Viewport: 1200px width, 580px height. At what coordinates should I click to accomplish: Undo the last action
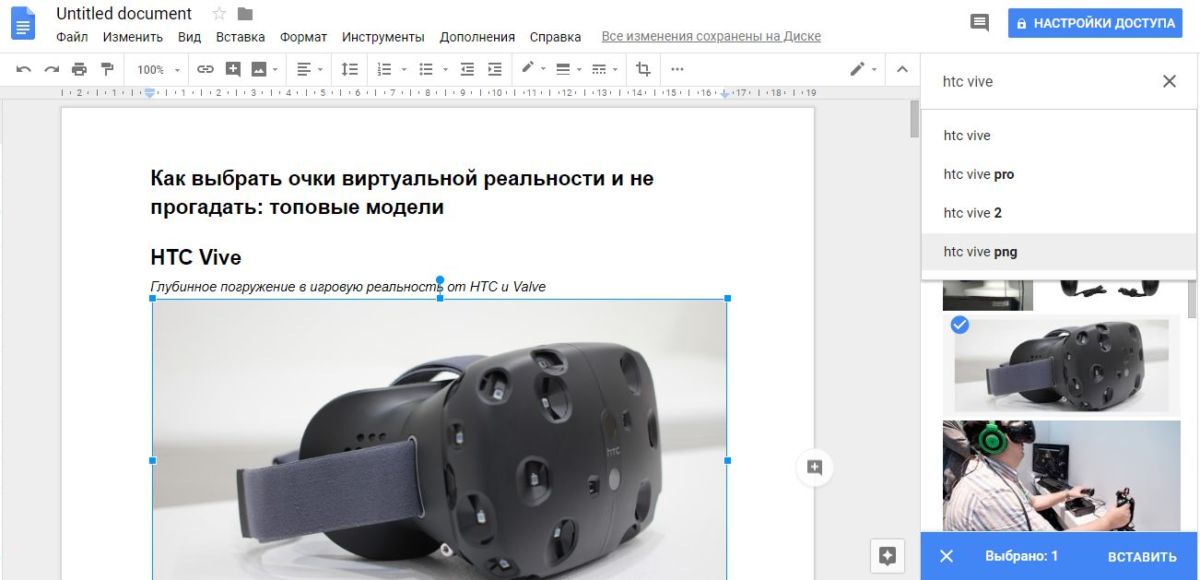click(x=24, y=70)
